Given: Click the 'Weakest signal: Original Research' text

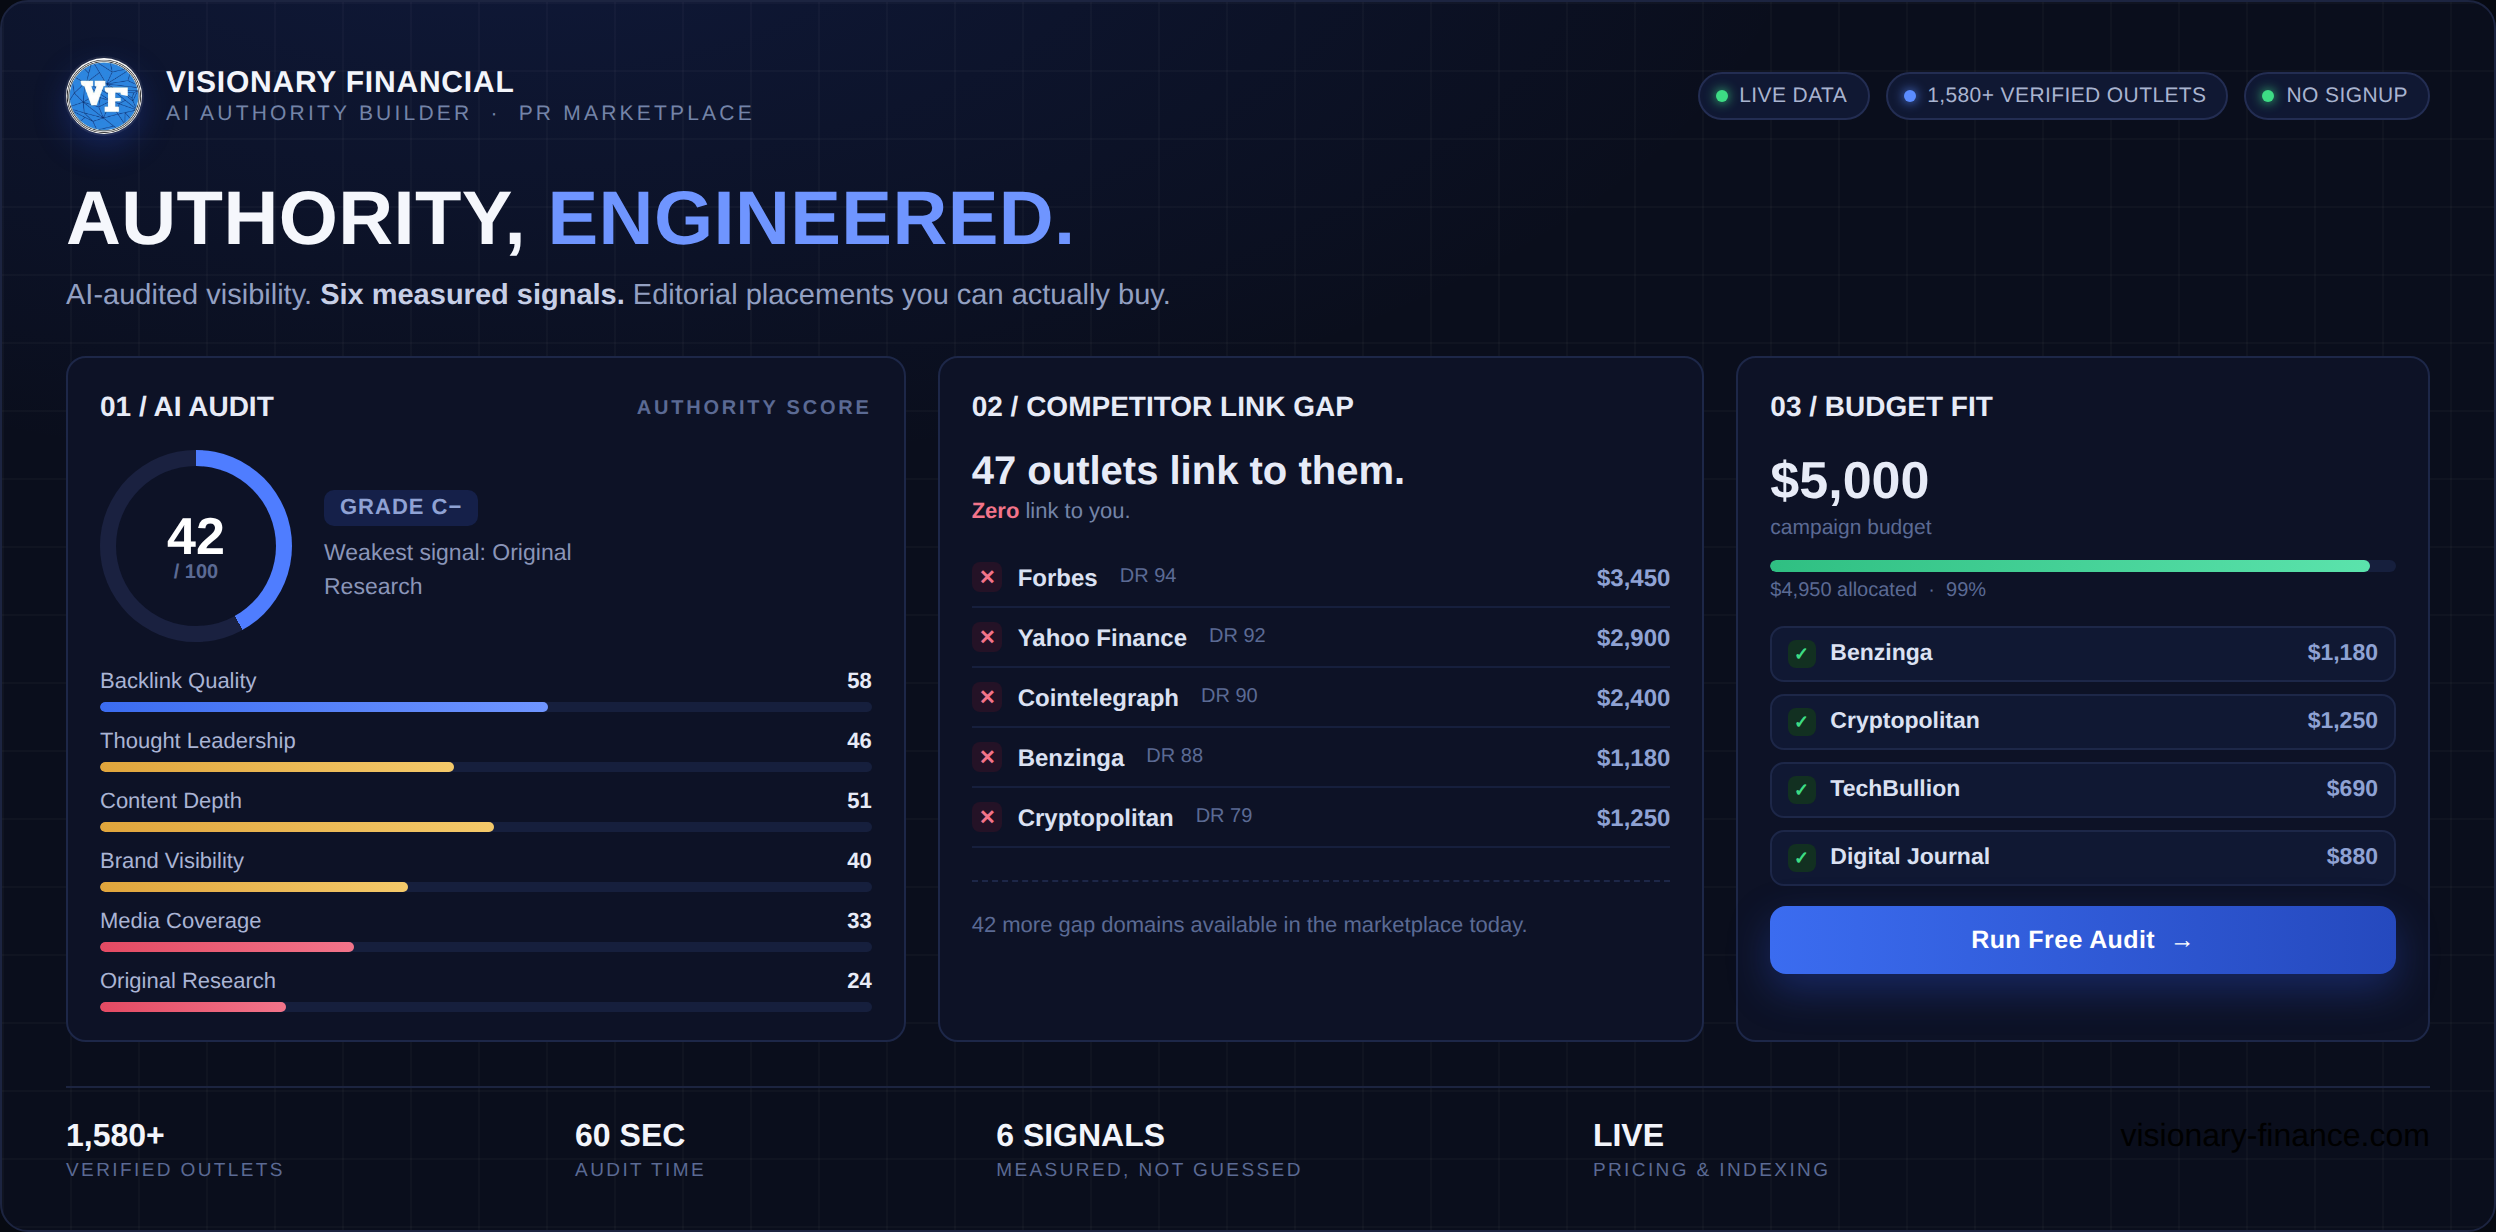Looking at the screenshot, I should (447, 569).
